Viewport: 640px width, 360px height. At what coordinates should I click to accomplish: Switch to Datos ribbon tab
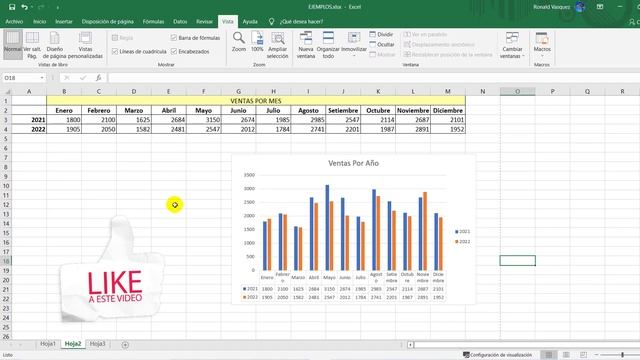pyautogui.click(x=180, y=22)
